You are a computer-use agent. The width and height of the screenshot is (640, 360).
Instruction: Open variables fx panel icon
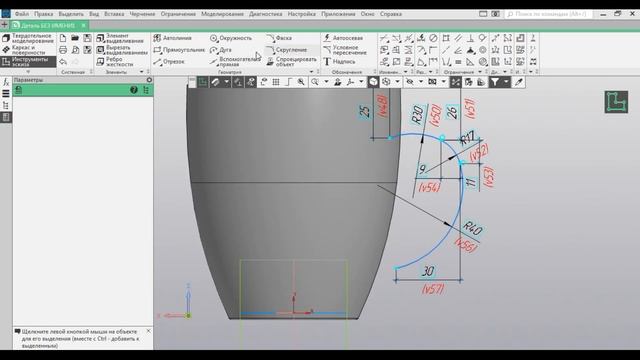pos(6,82)
